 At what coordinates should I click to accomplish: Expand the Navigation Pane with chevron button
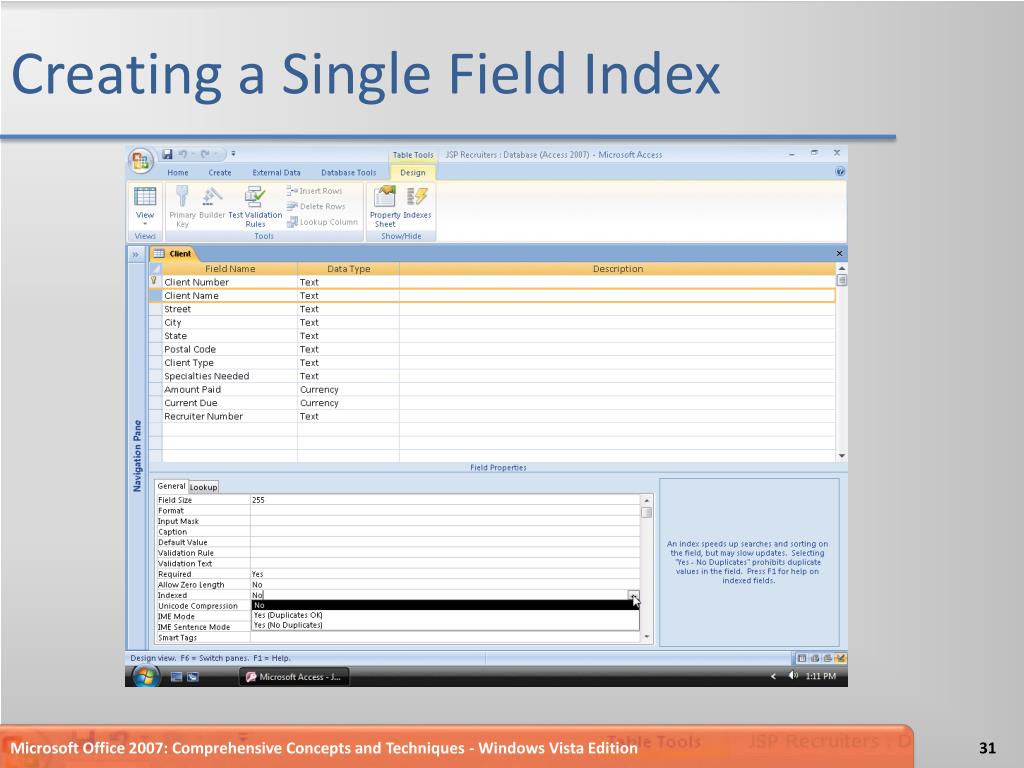click(x=136, y=254)
